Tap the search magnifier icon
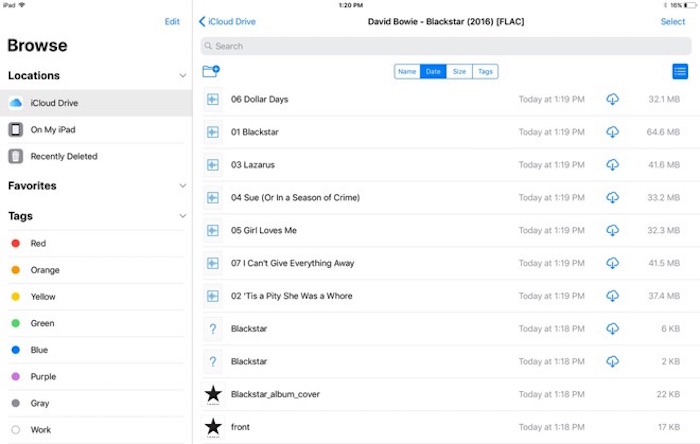 coord(208,46)
